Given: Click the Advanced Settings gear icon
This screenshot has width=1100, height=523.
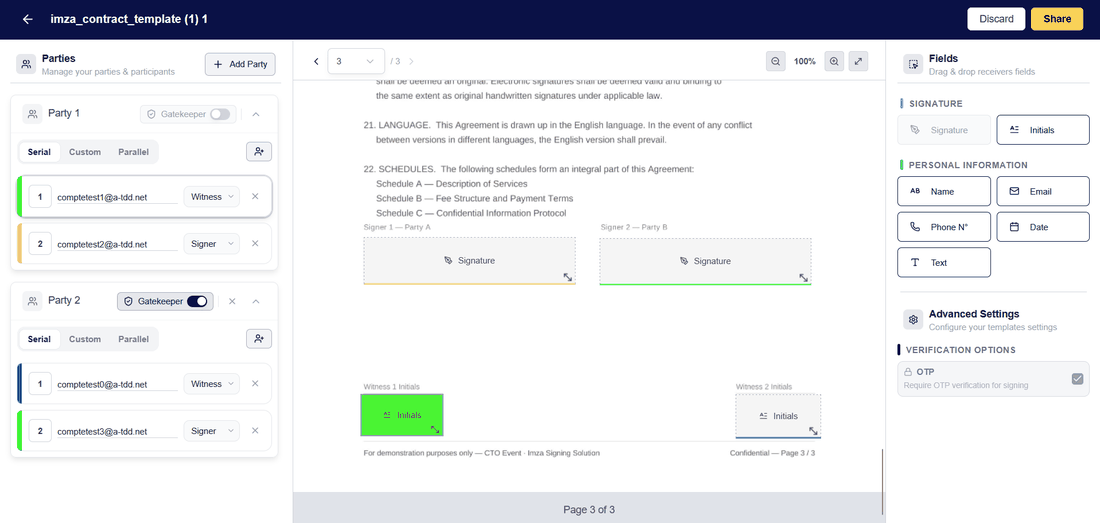Looking at the screenshot, I should [913, 320].
